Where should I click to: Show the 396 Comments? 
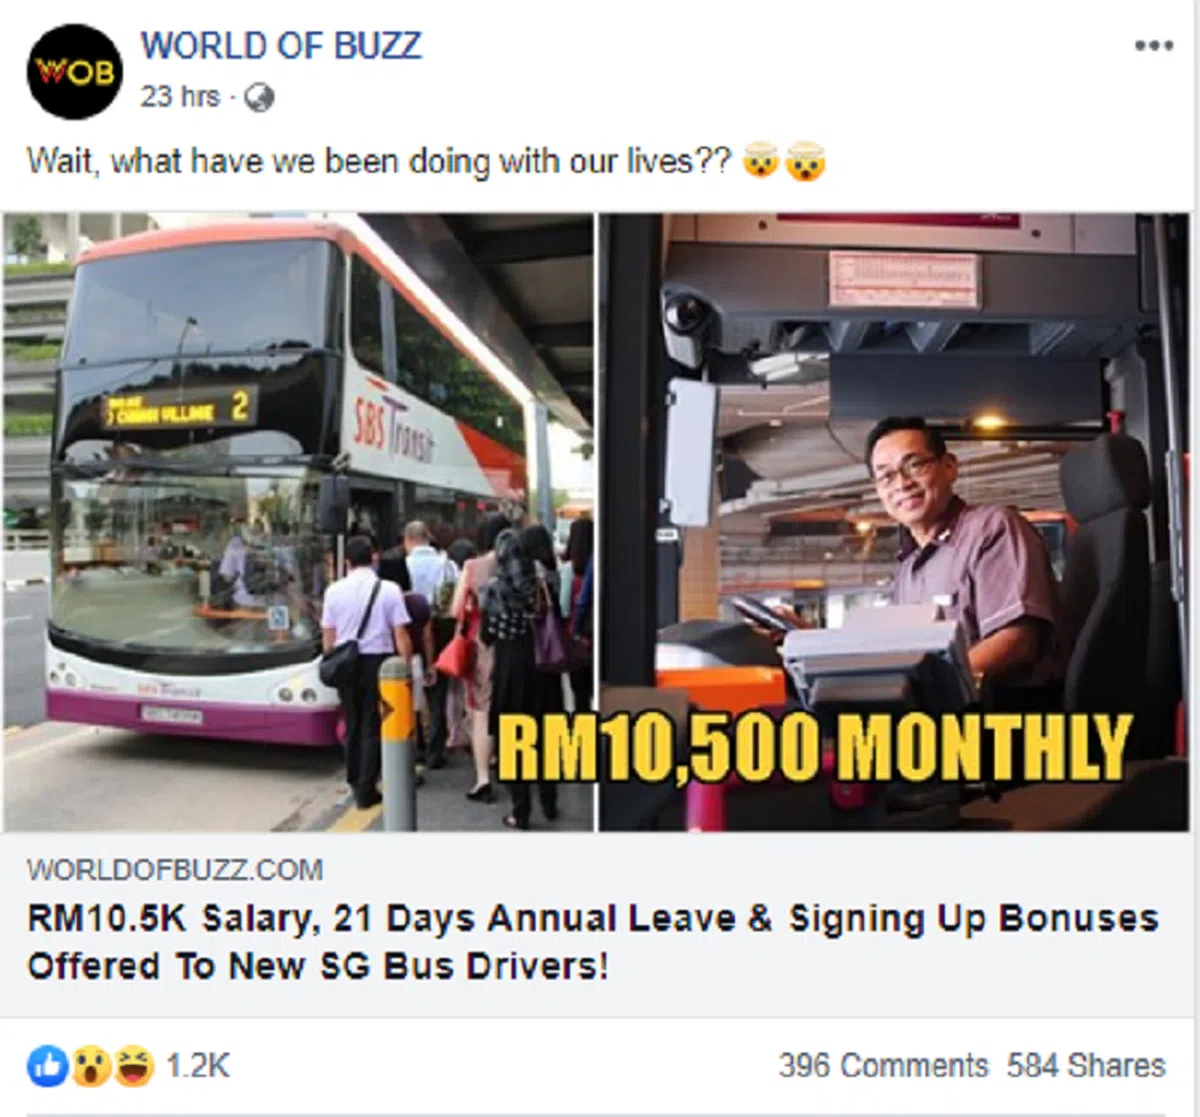883,1066
